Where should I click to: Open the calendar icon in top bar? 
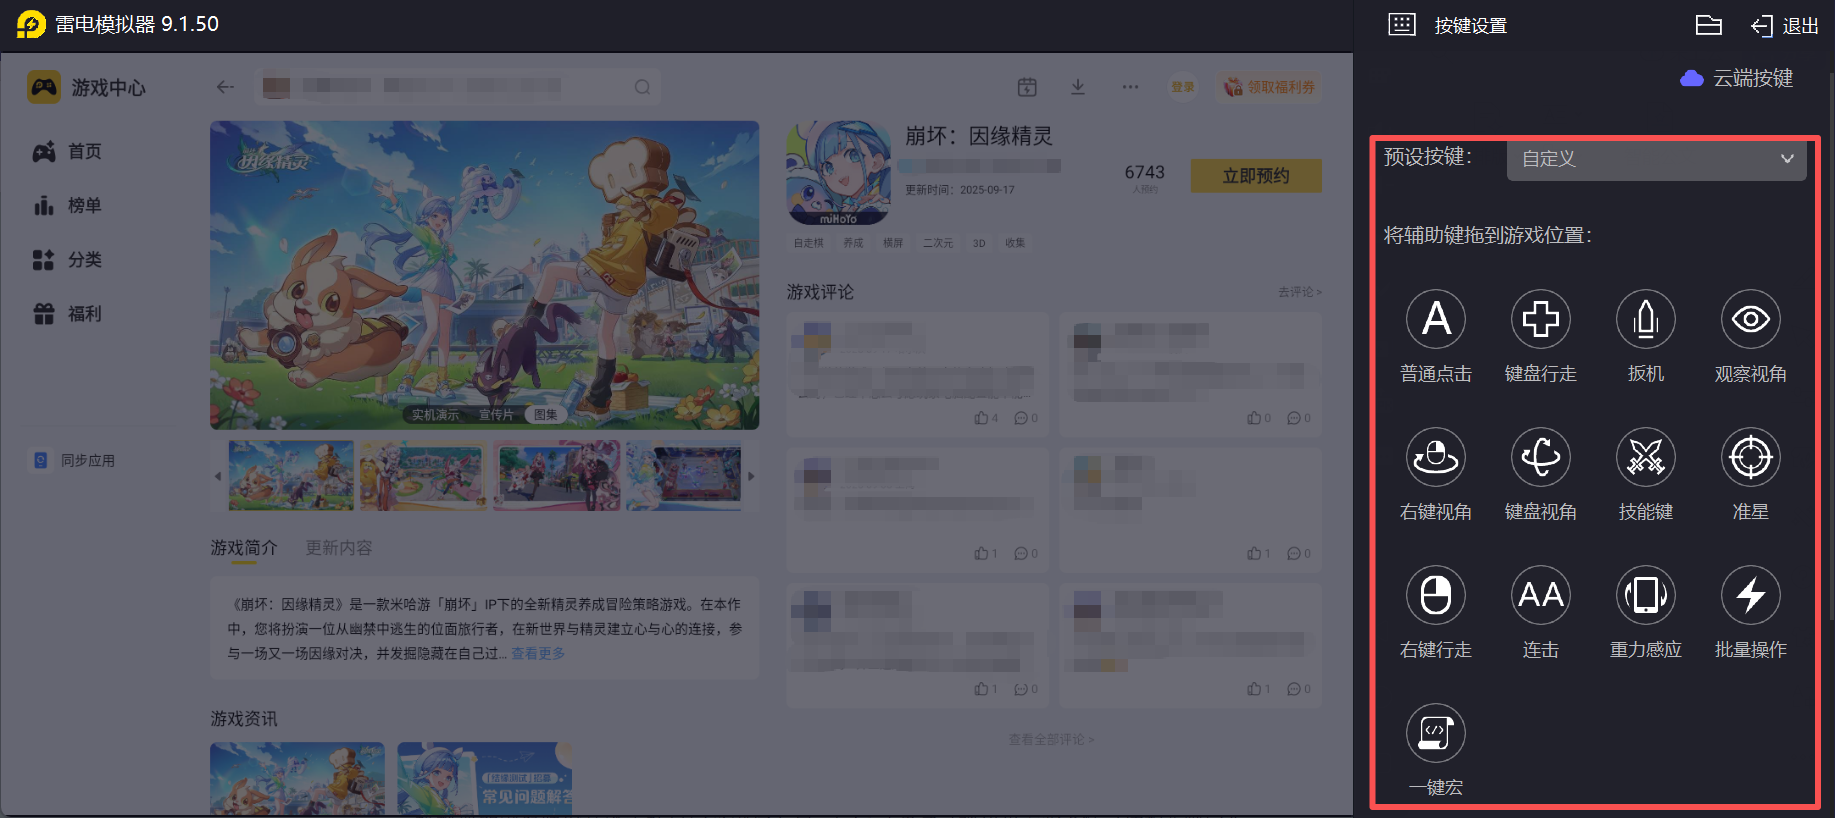(x=1027, y=87)
